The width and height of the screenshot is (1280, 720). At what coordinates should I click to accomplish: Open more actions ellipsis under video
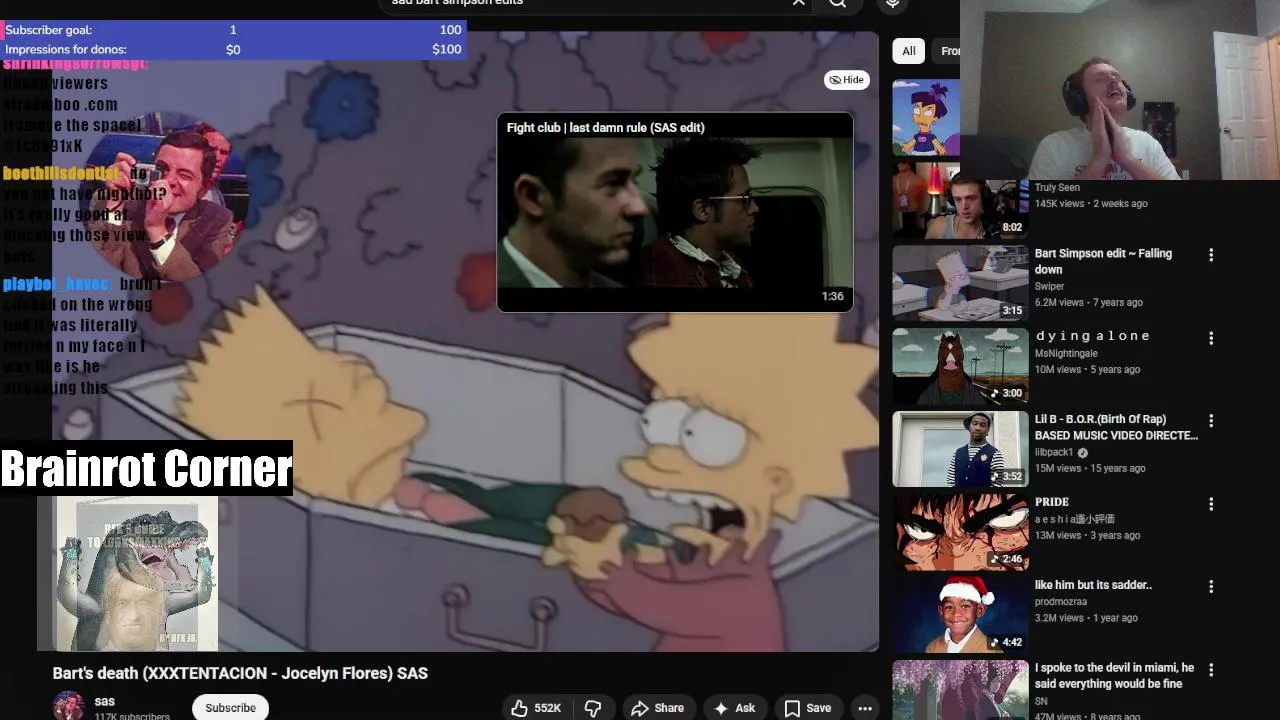click(x=865, y=708)
